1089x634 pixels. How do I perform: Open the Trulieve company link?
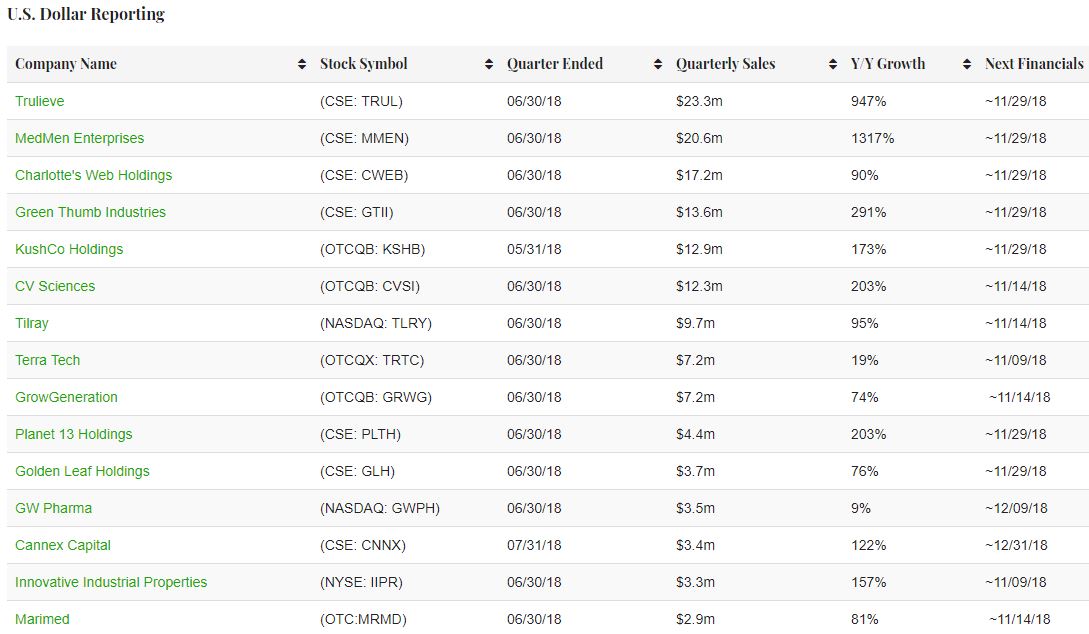click(x=40, y=101)
